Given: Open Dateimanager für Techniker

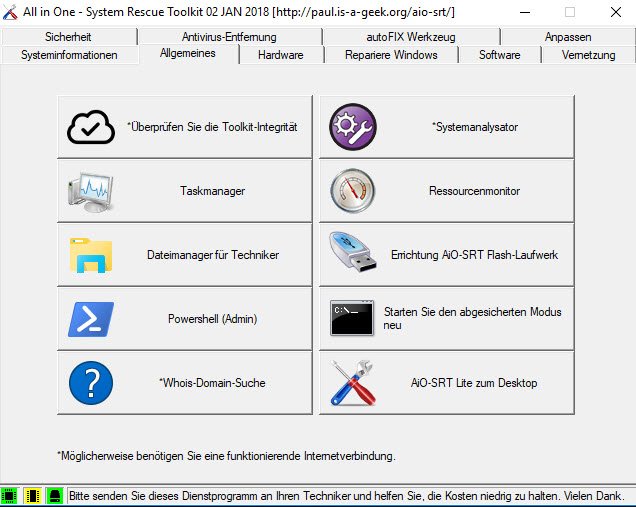Looking at the screenshot, I should pos(185,255).
